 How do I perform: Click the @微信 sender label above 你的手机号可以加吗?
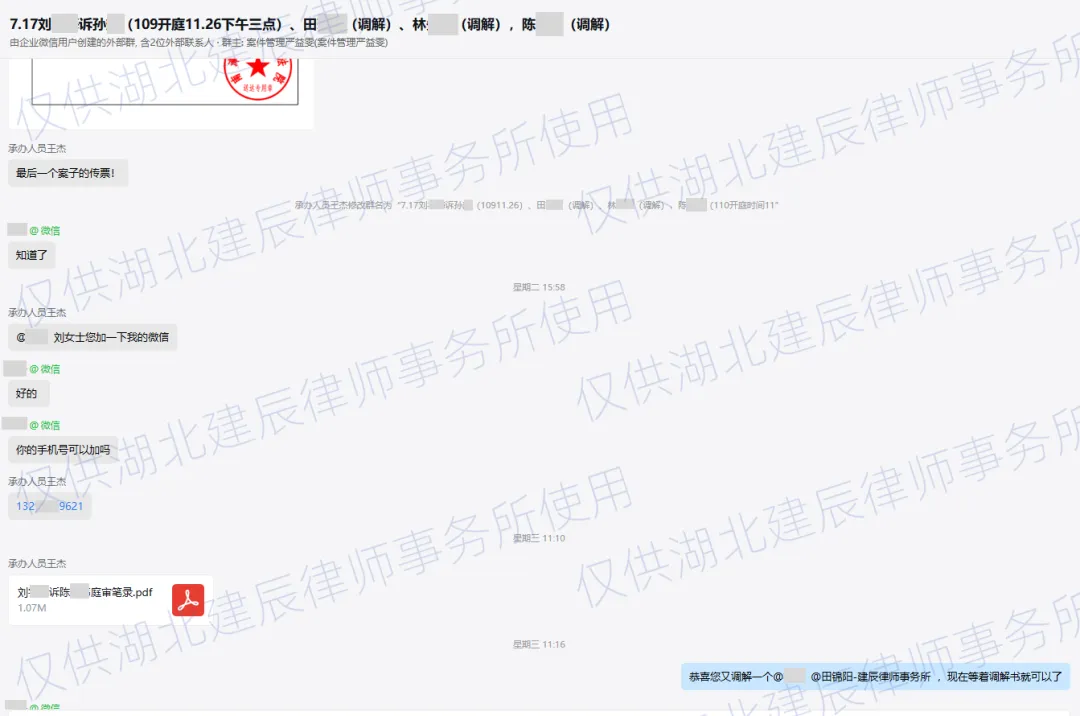[x=45, y=425]
